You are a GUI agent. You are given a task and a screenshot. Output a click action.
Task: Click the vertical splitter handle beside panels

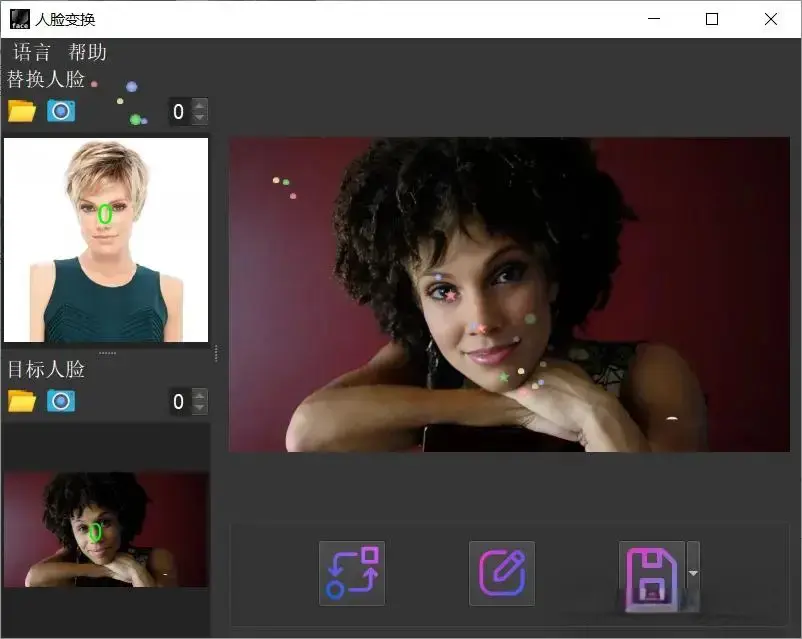point(216,353)
